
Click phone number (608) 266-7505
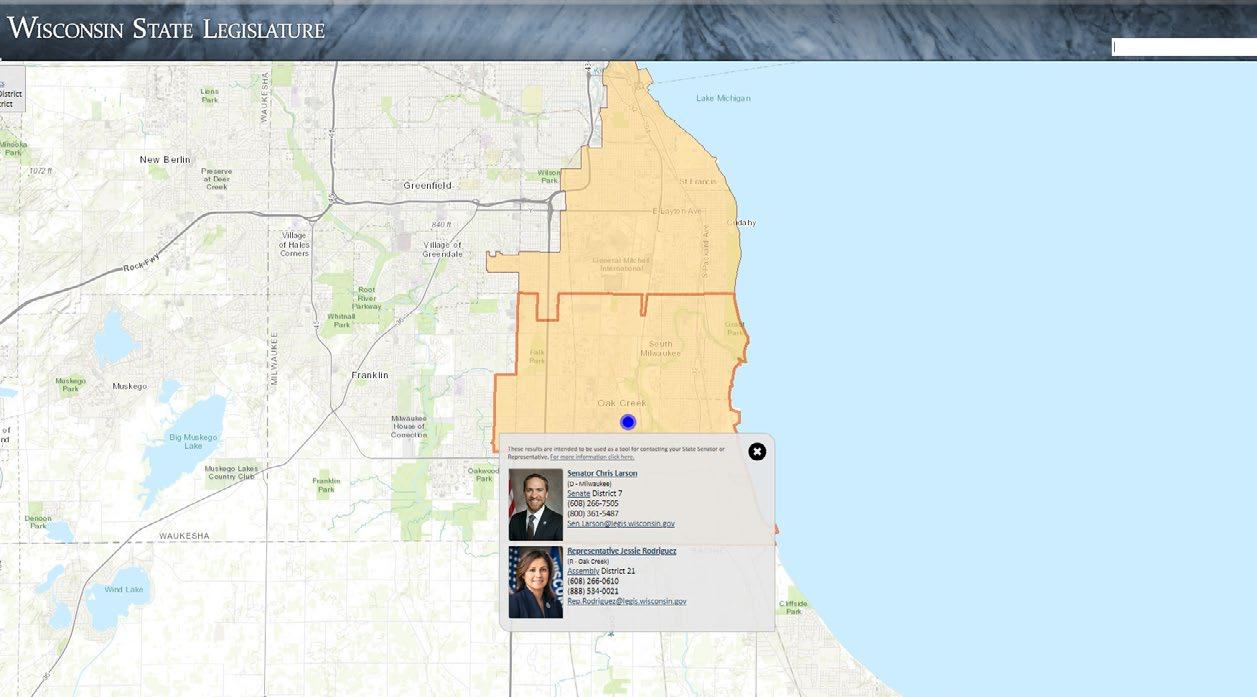592,503
